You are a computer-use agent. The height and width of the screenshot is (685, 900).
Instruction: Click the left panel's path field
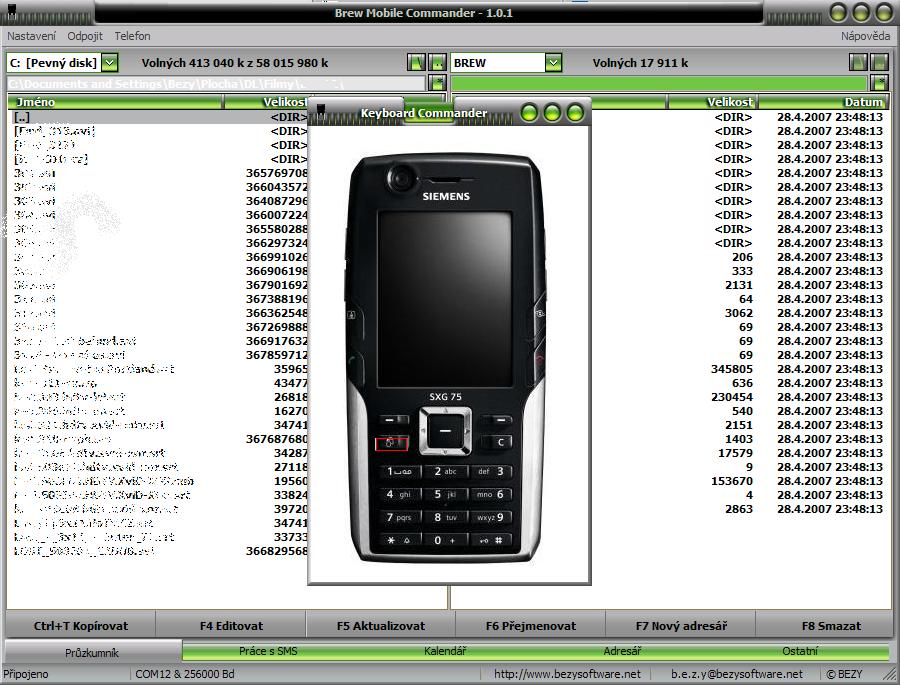click(x=216, y=83)
